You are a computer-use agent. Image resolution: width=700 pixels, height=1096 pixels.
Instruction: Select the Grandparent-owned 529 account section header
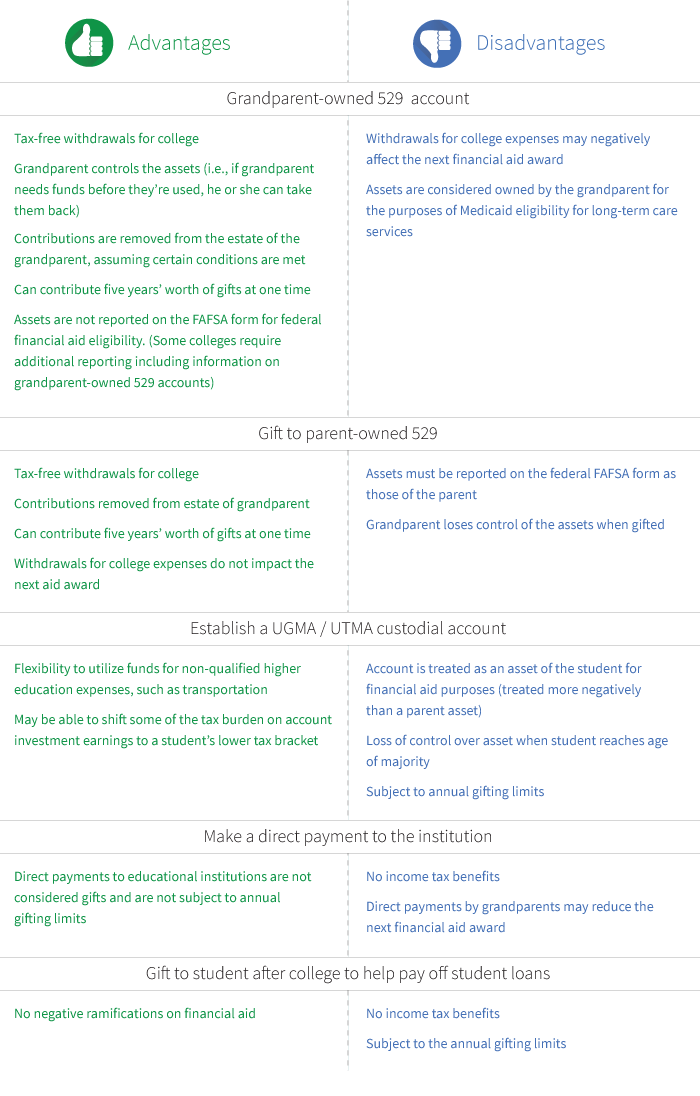pyautogui.click(x=348, y=98)
